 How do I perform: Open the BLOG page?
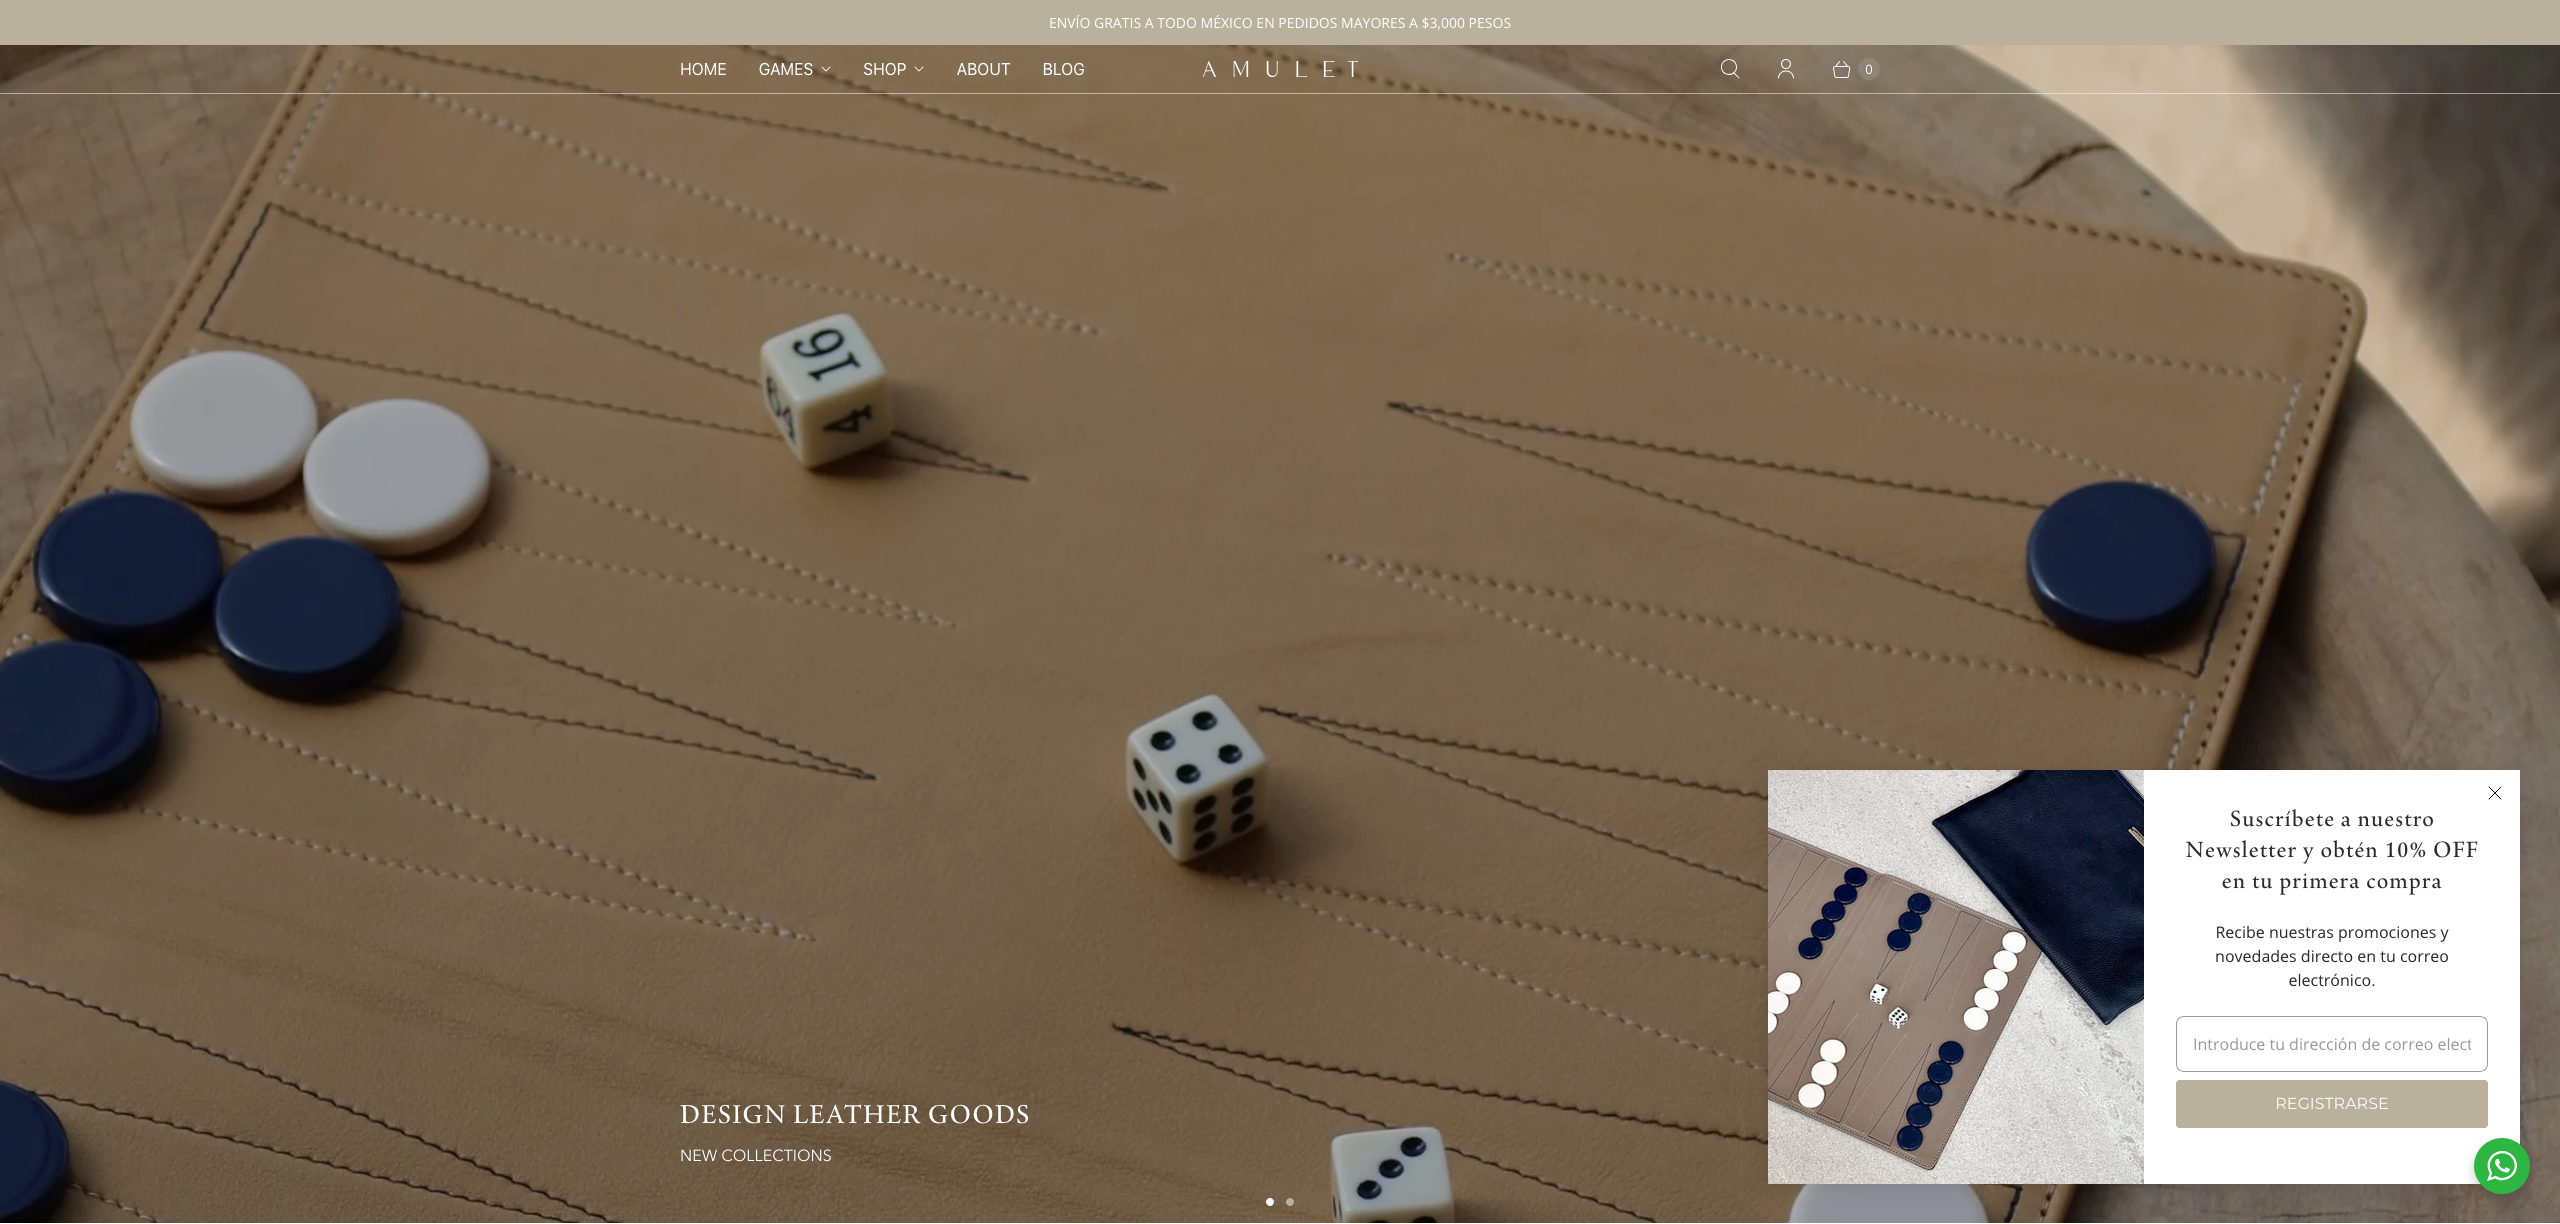coord(1063,69)
